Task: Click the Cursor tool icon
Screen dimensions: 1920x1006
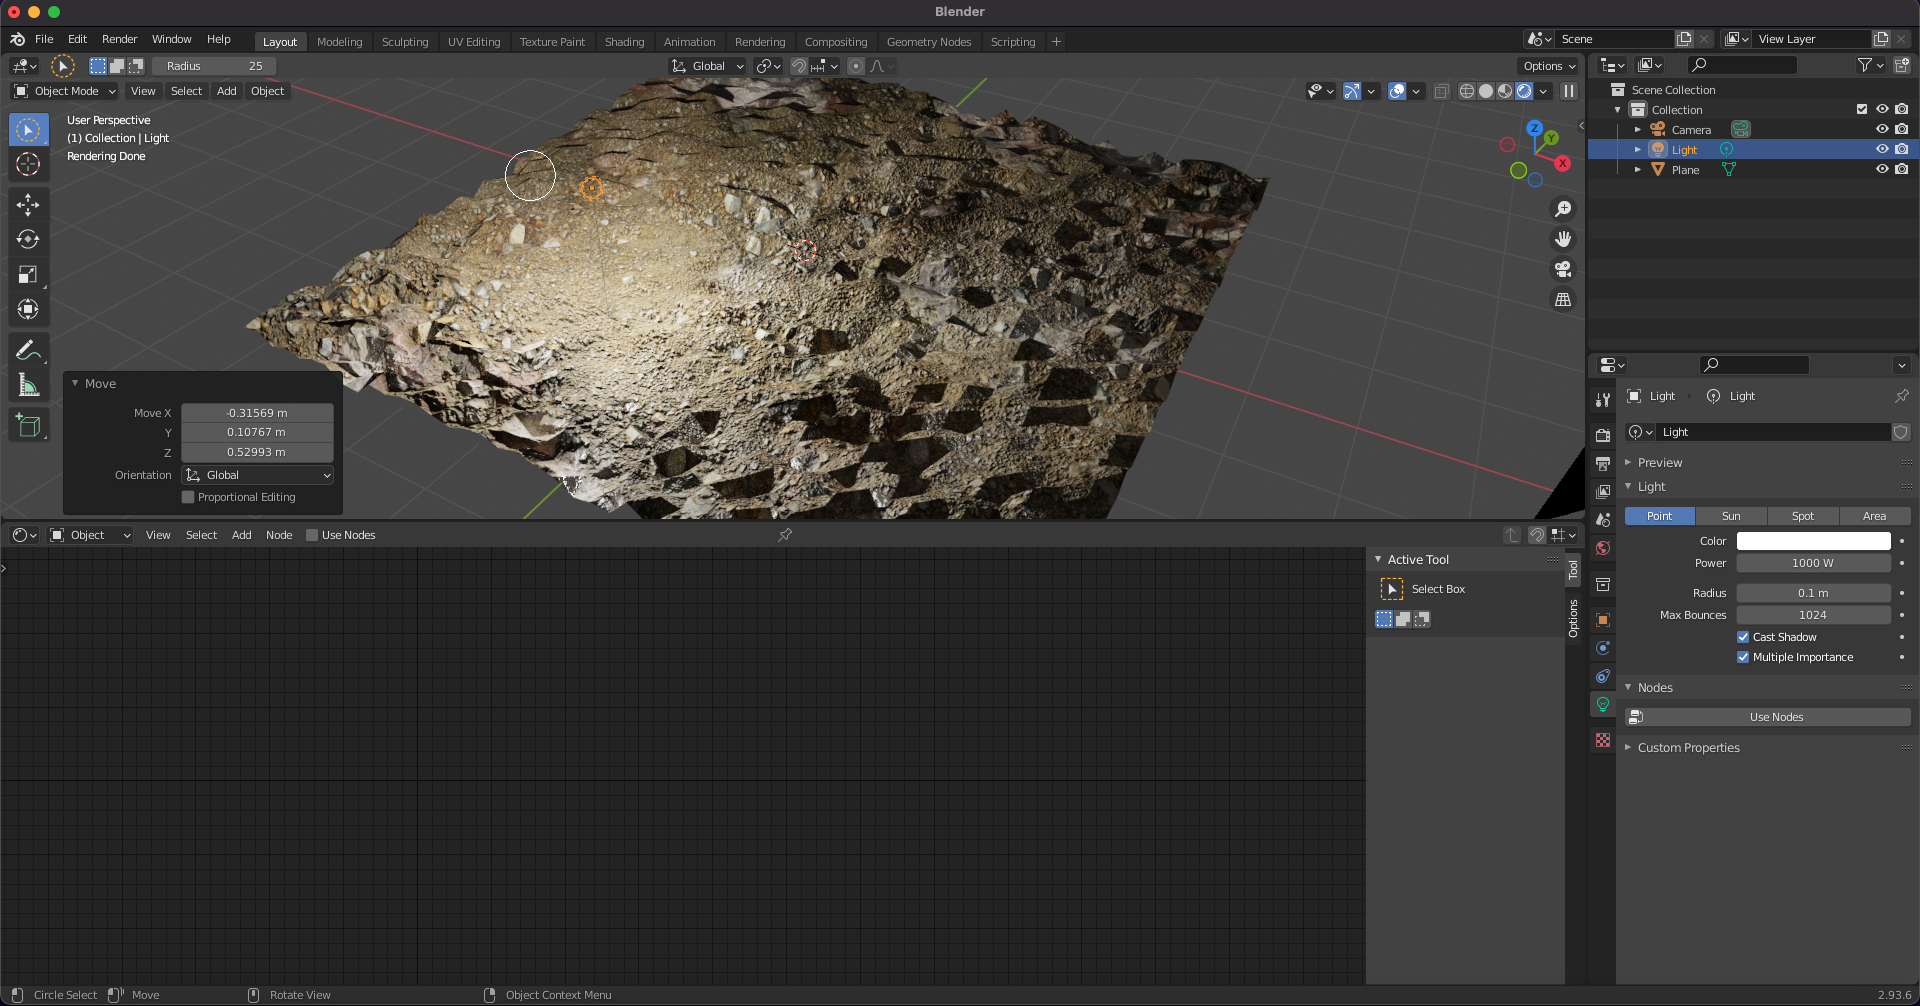Action: (x=28, y=165)
